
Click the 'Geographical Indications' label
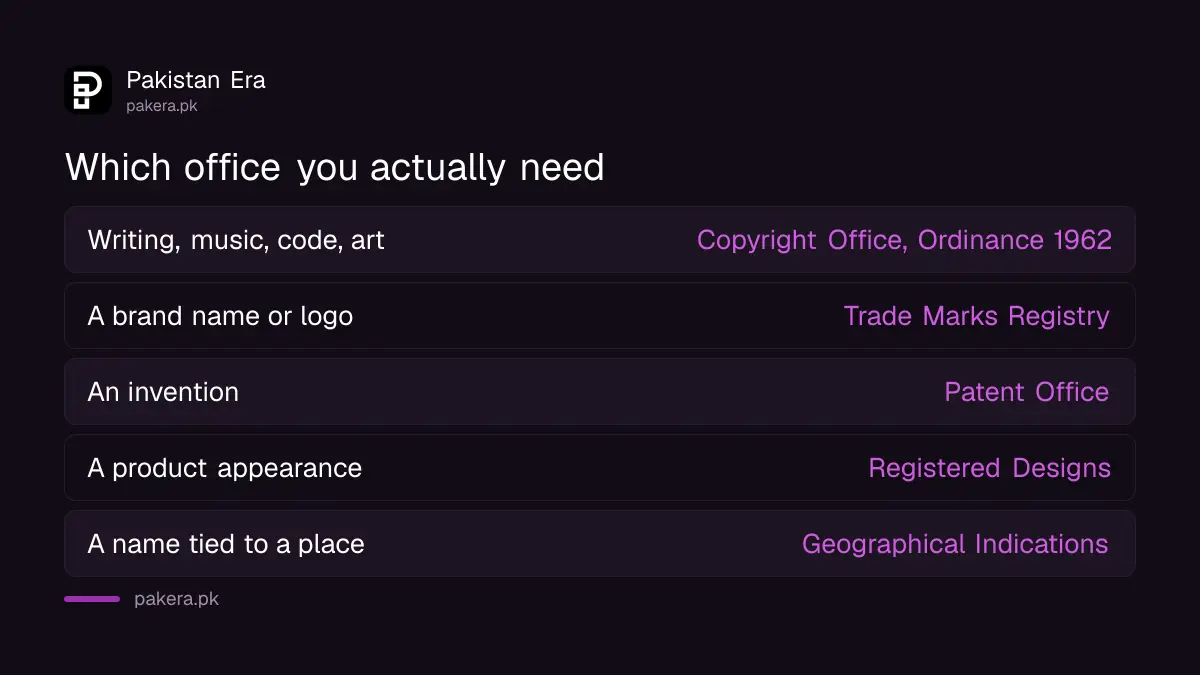(955, 544)
